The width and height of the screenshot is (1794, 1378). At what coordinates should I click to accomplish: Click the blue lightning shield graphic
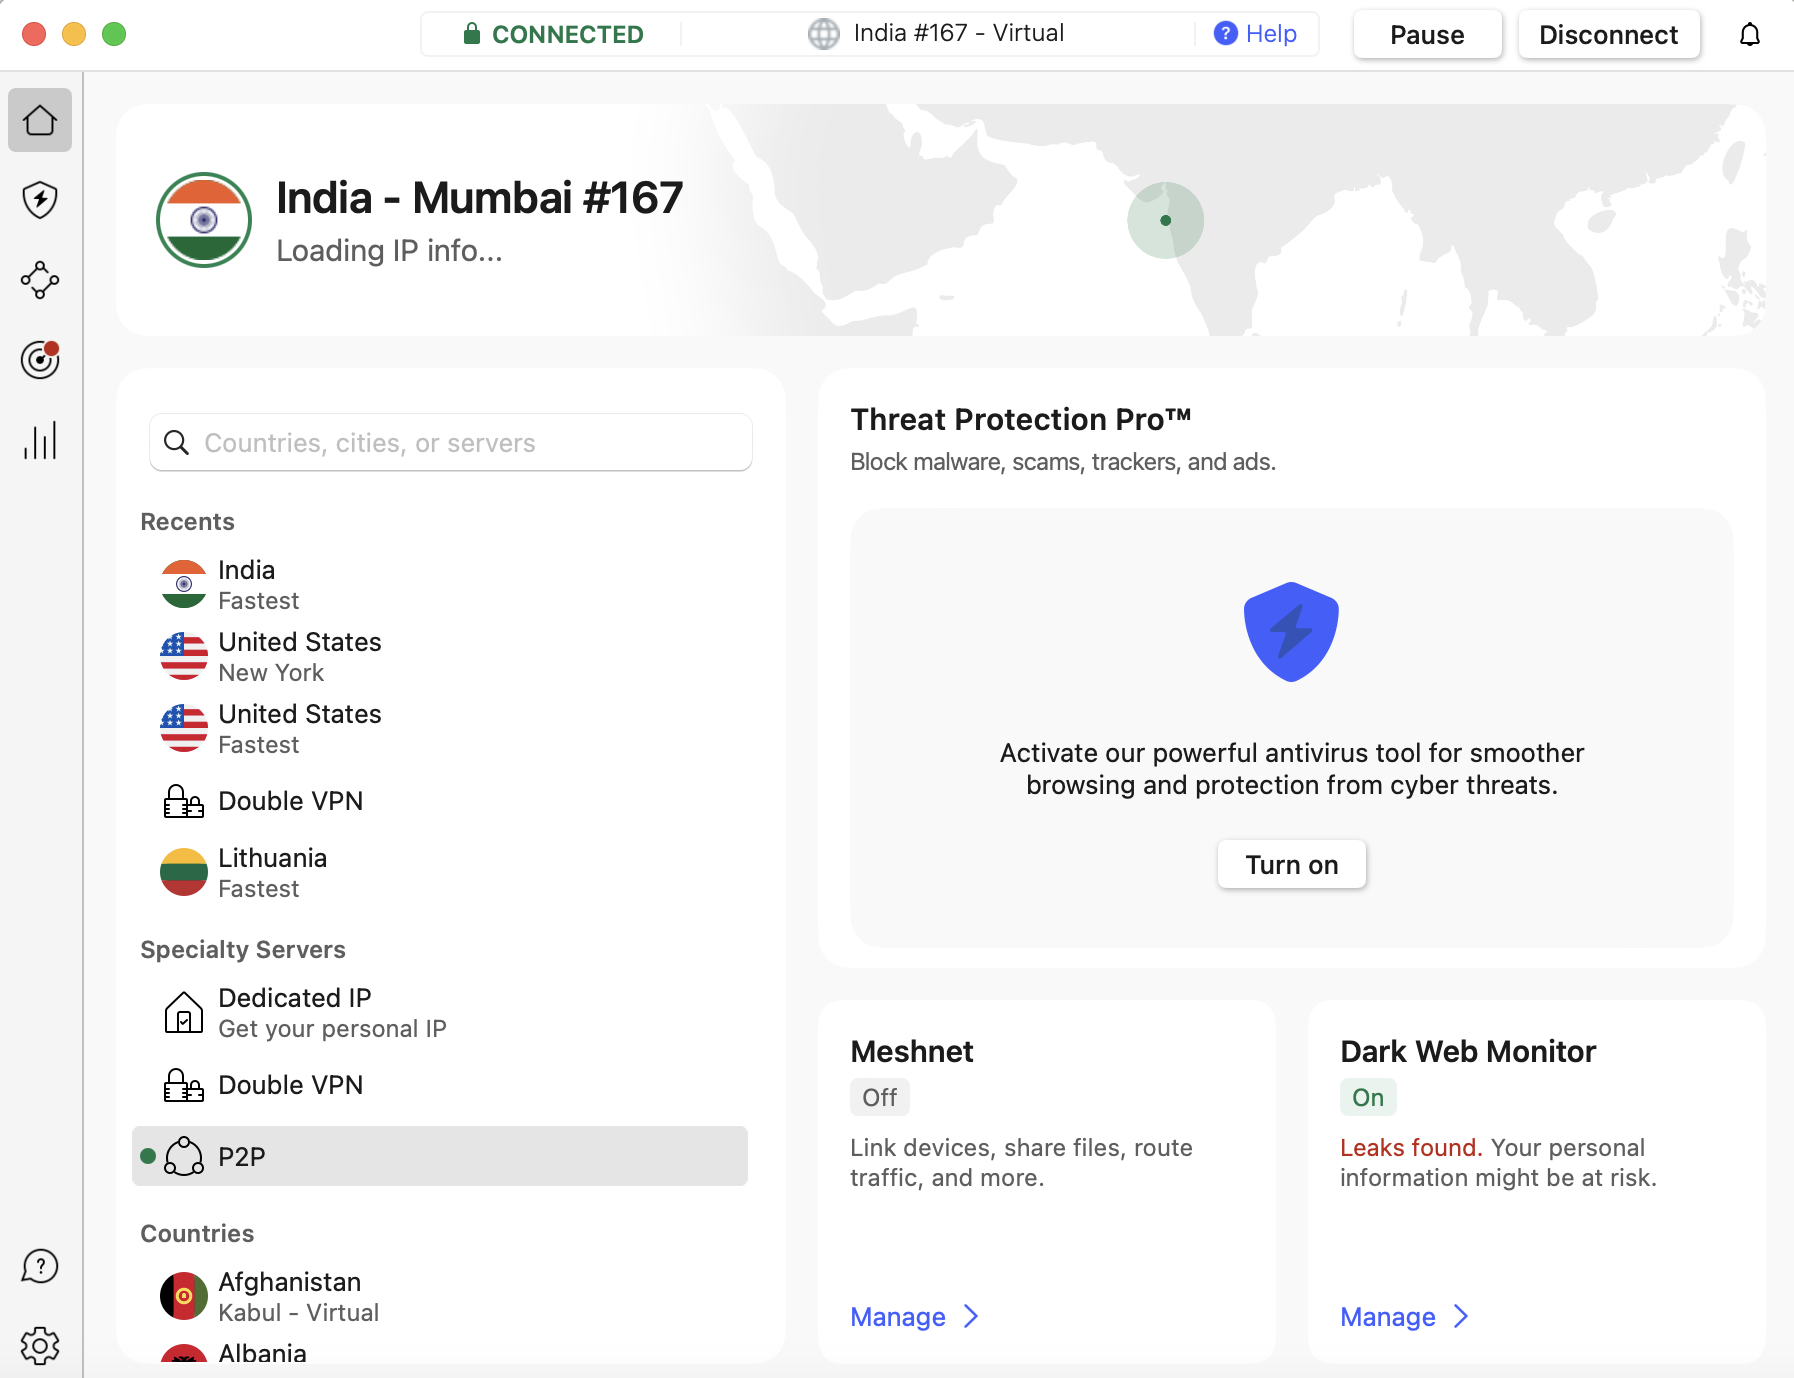(x=1291, y=632)
